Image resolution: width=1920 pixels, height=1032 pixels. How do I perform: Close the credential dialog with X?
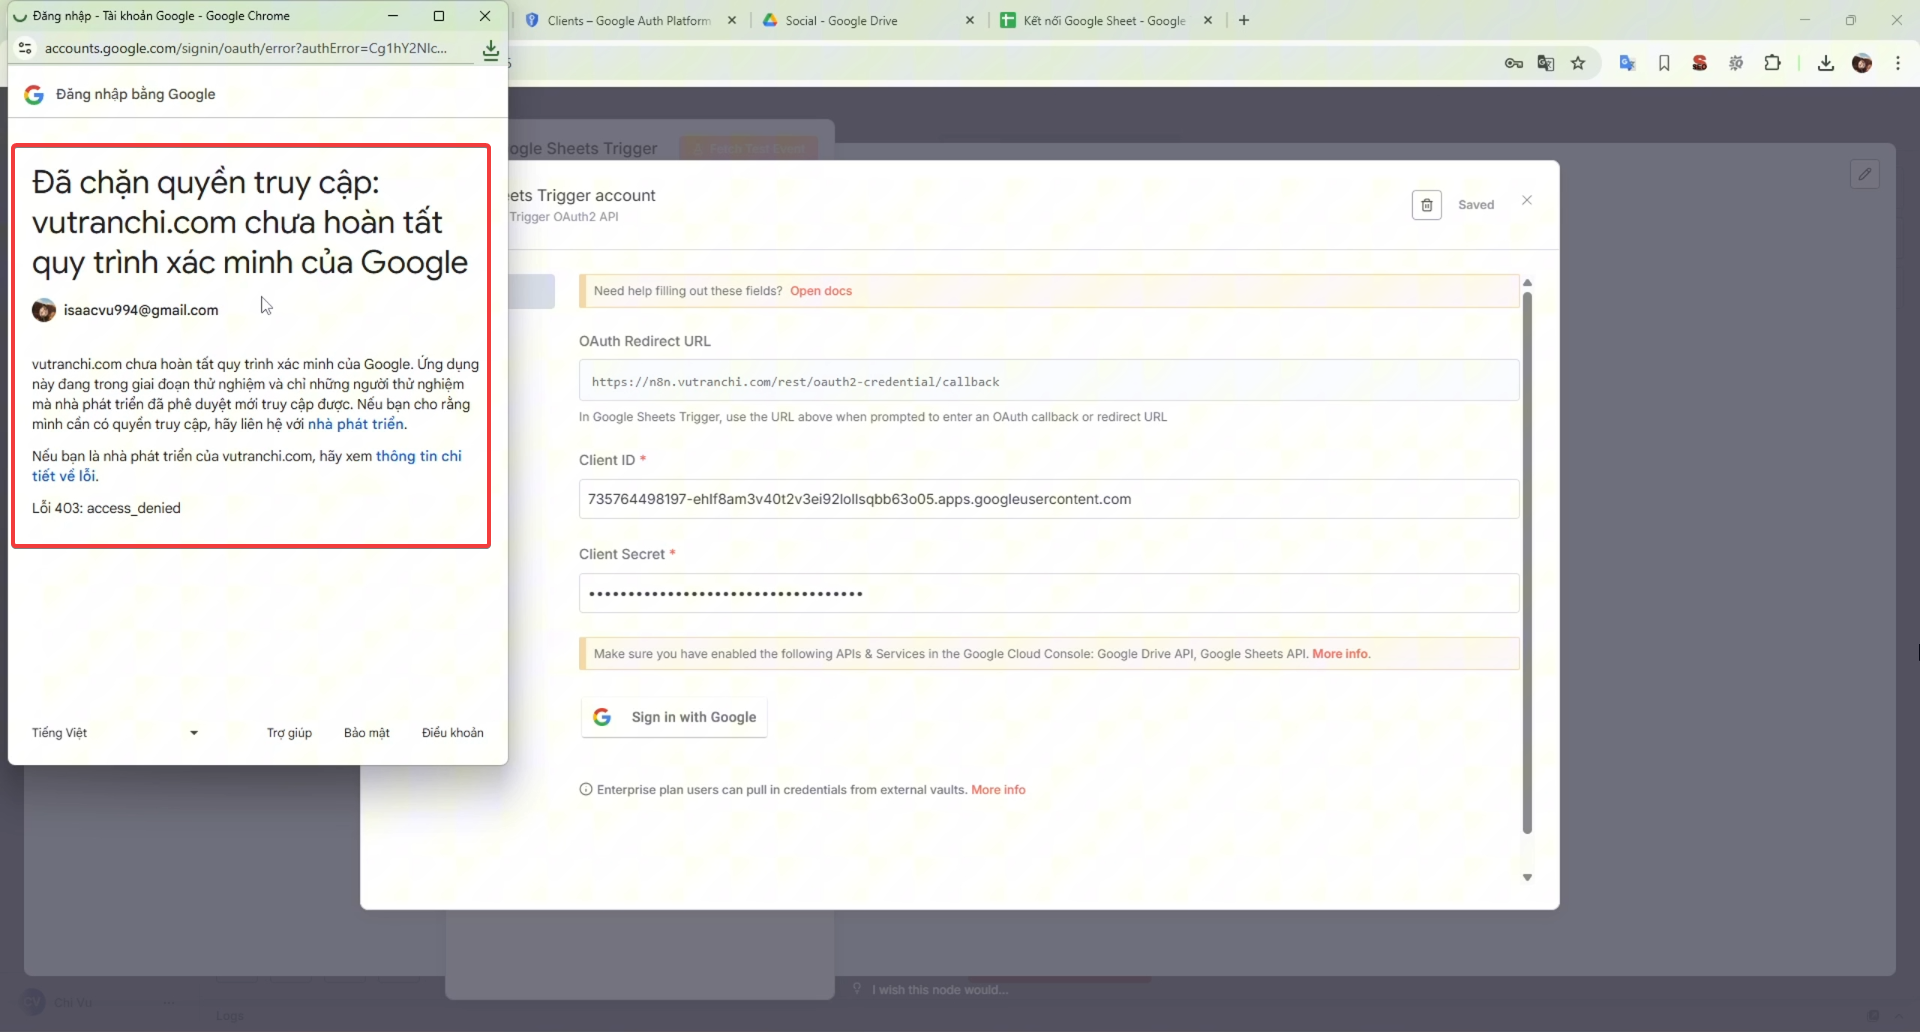[x=1527, y=200]
